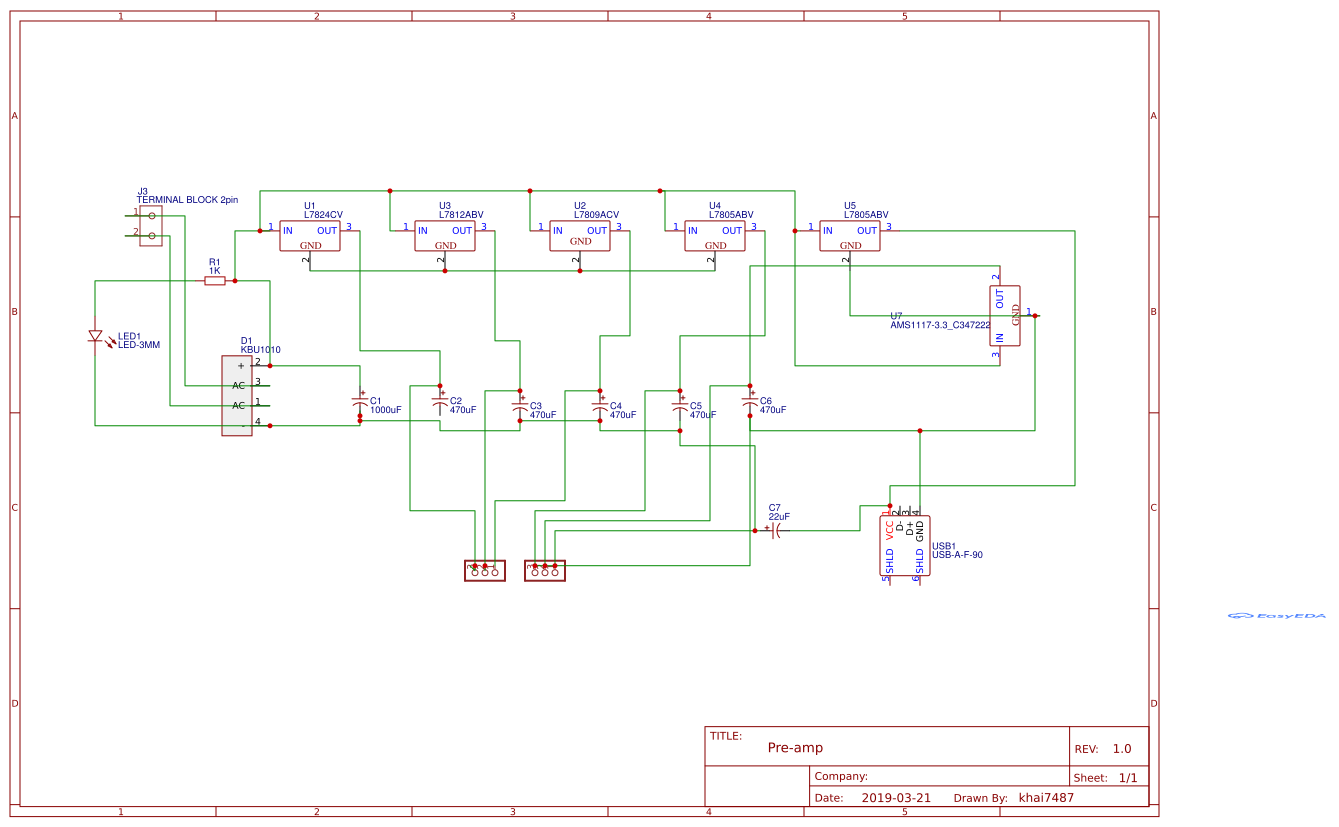
Task: Click resistor R1 1K symbol
Action: coord(214,281)
